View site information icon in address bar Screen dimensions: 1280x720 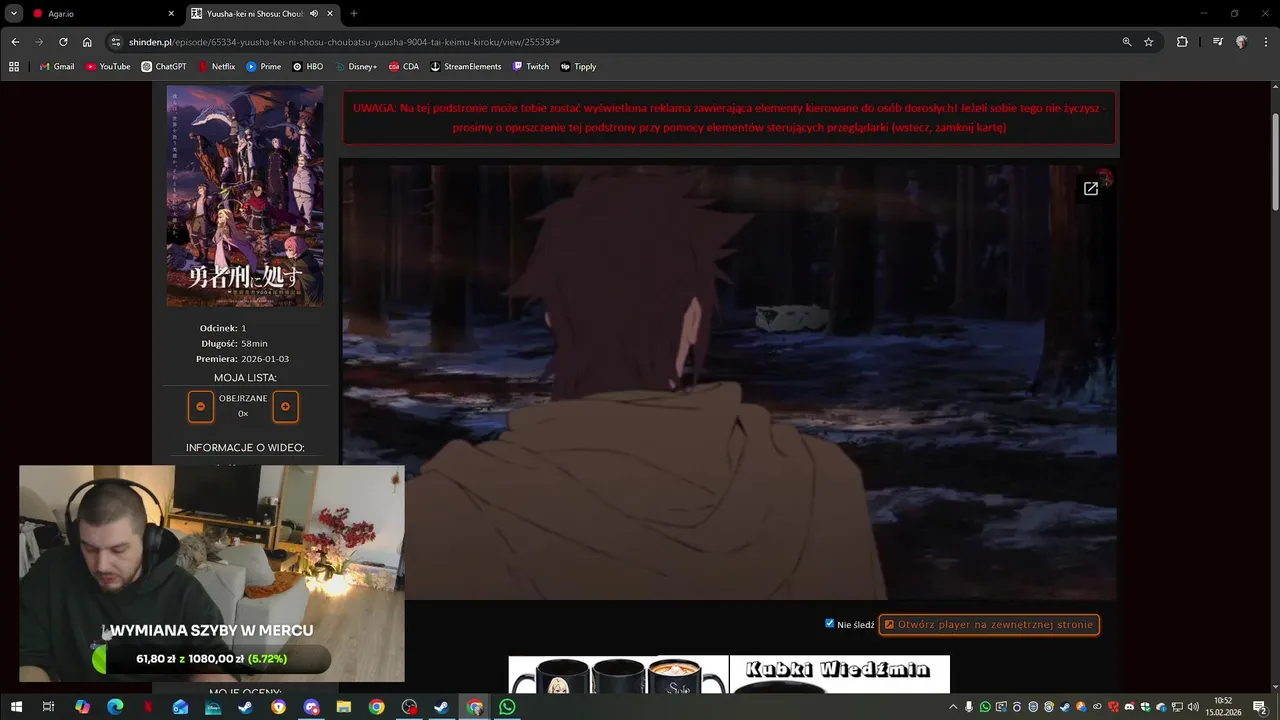[116, 42]
